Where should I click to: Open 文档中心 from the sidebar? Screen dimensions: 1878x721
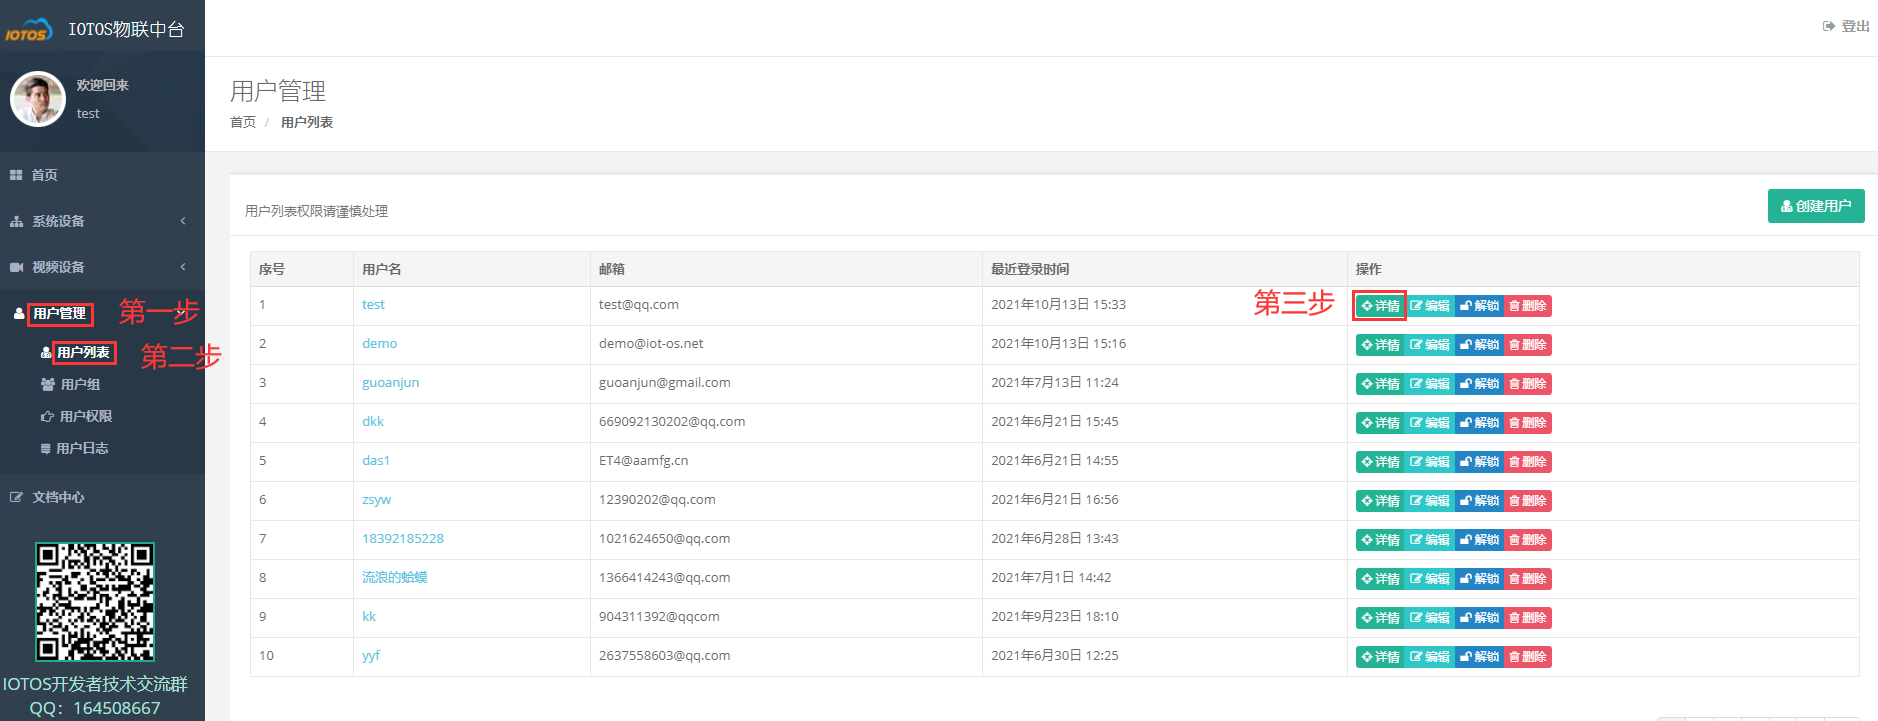coord(58,497)
